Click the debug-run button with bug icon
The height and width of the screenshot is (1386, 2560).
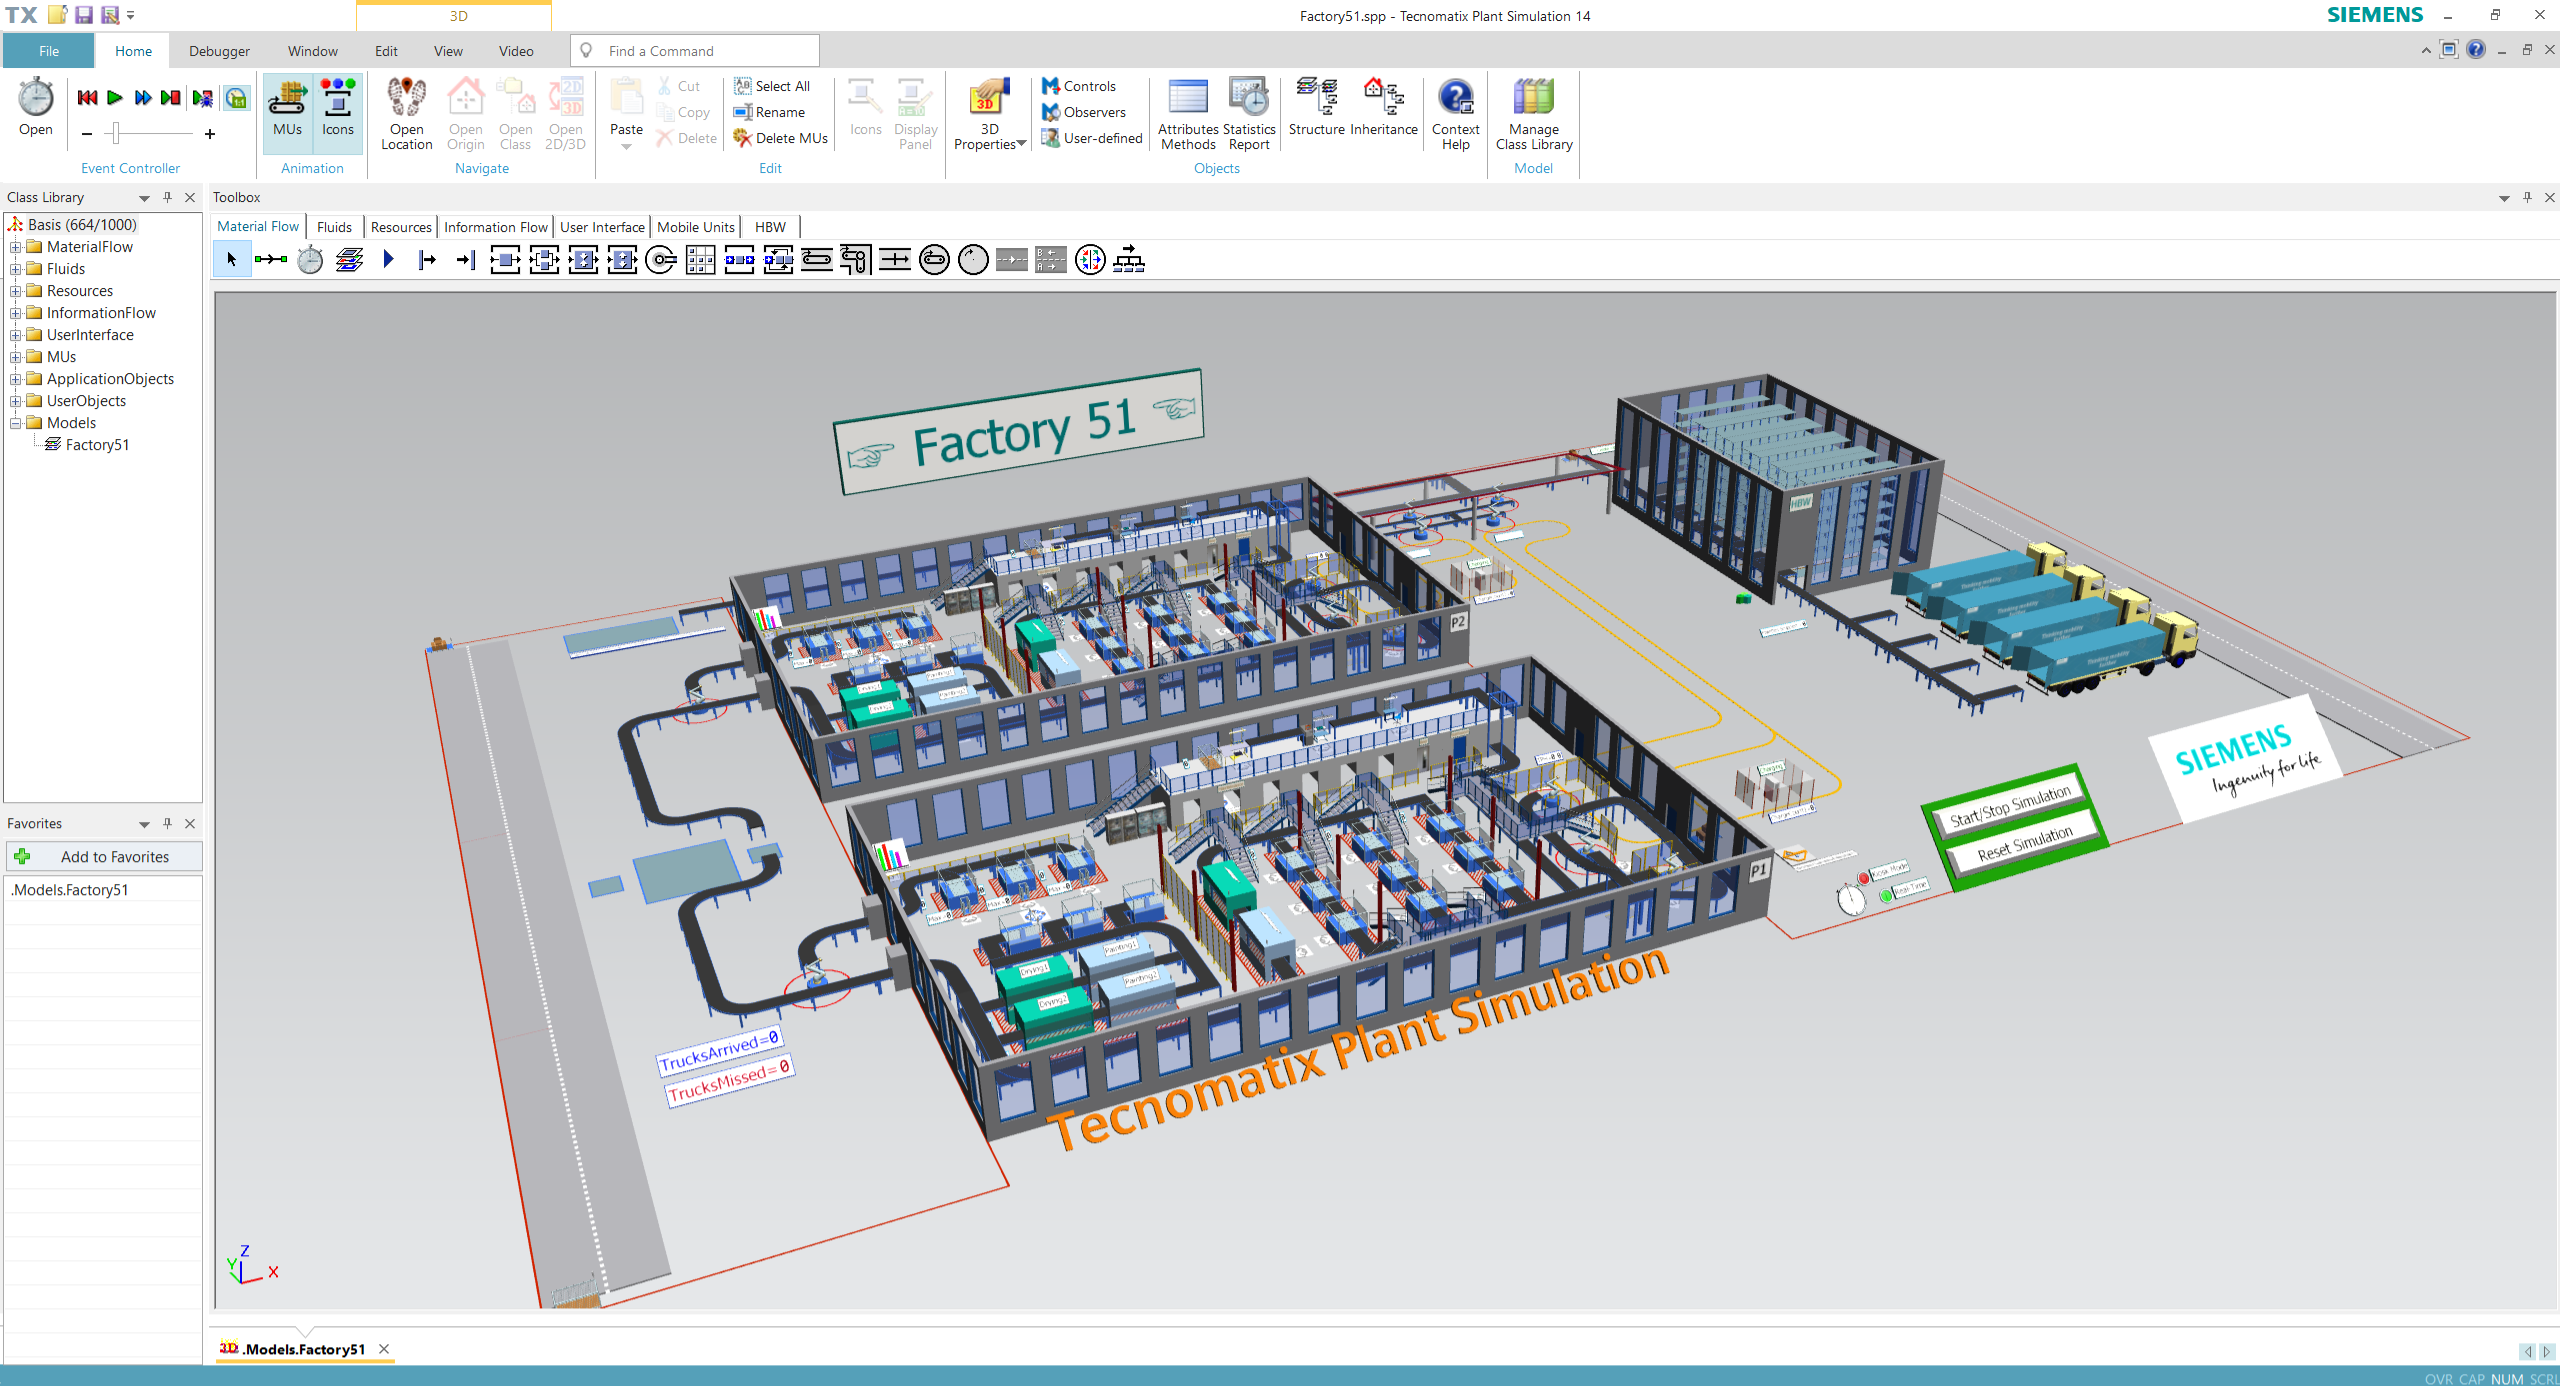coord(202,98)
